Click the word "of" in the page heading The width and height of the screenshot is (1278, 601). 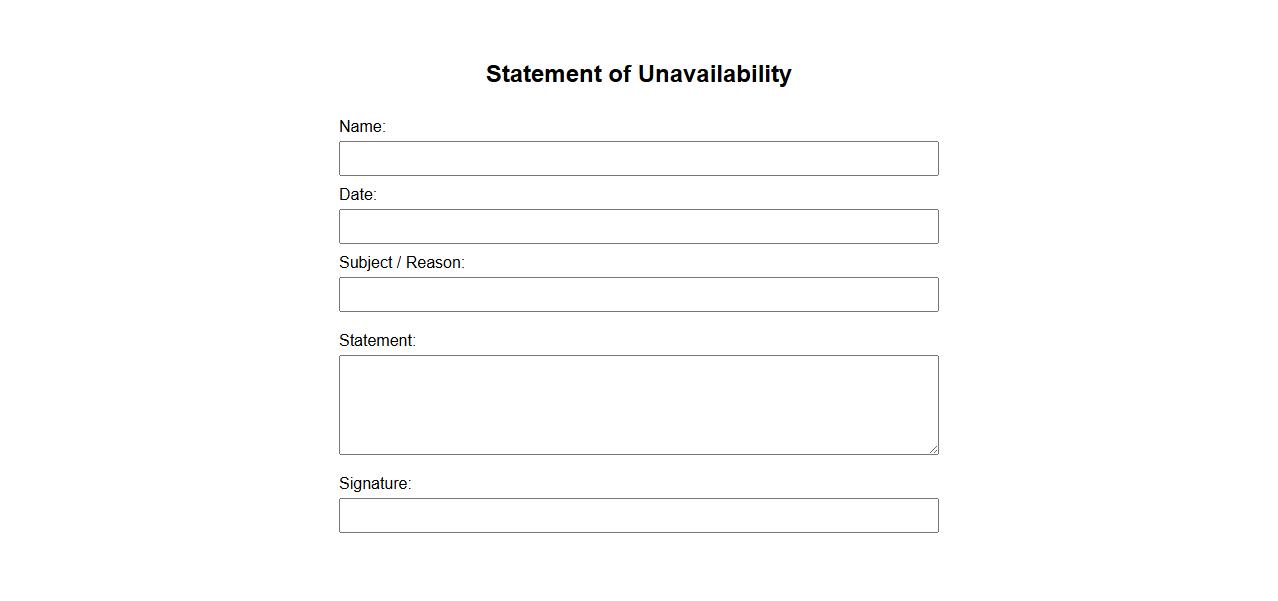pyautogui.click(x=620, y=74)
